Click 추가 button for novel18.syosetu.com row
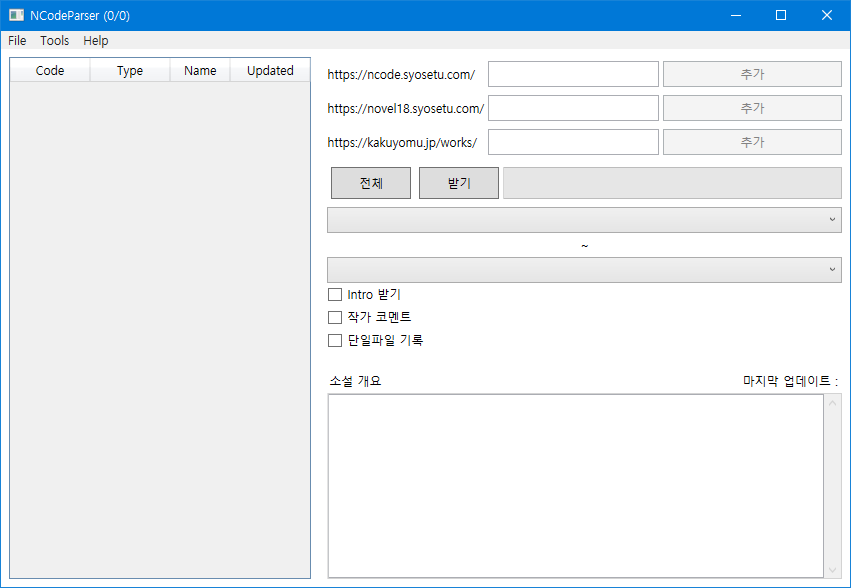 752,108
